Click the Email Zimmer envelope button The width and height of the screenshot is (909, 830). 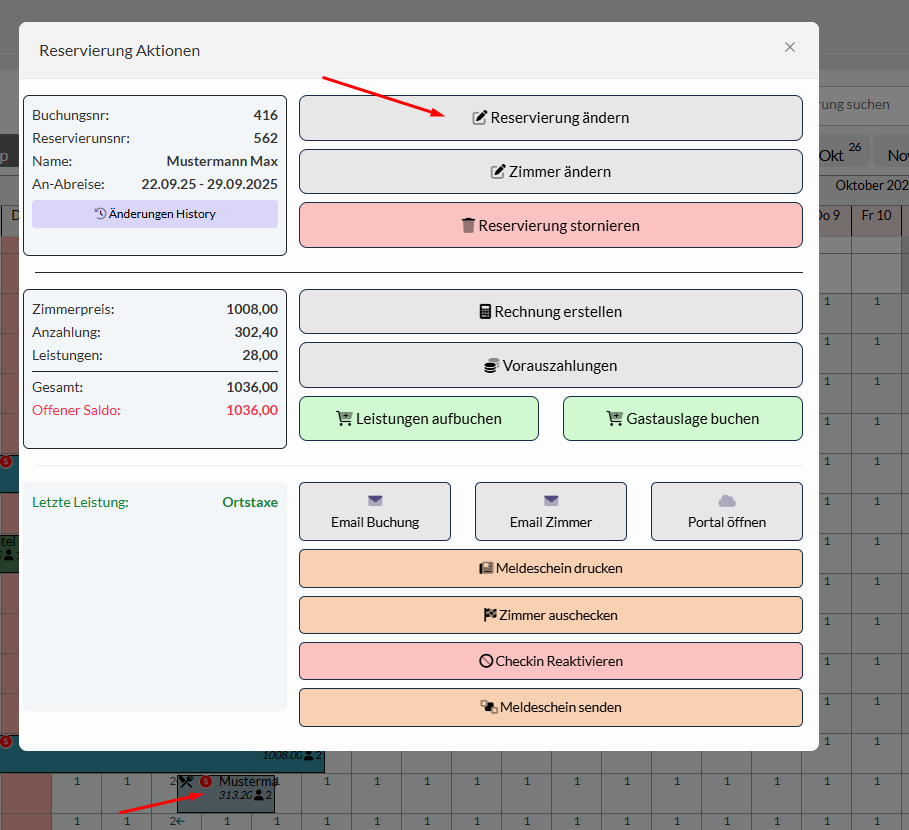pos(550,512)
